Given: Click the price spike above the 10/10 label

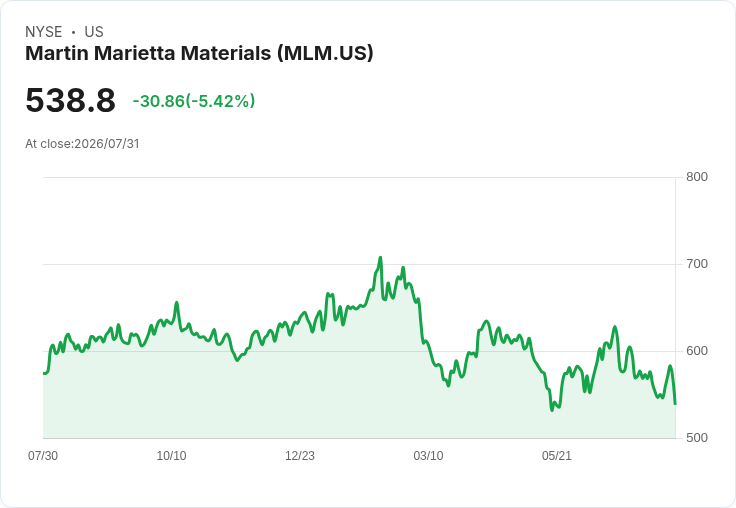Looking at the screenshot, I should 176,303.
